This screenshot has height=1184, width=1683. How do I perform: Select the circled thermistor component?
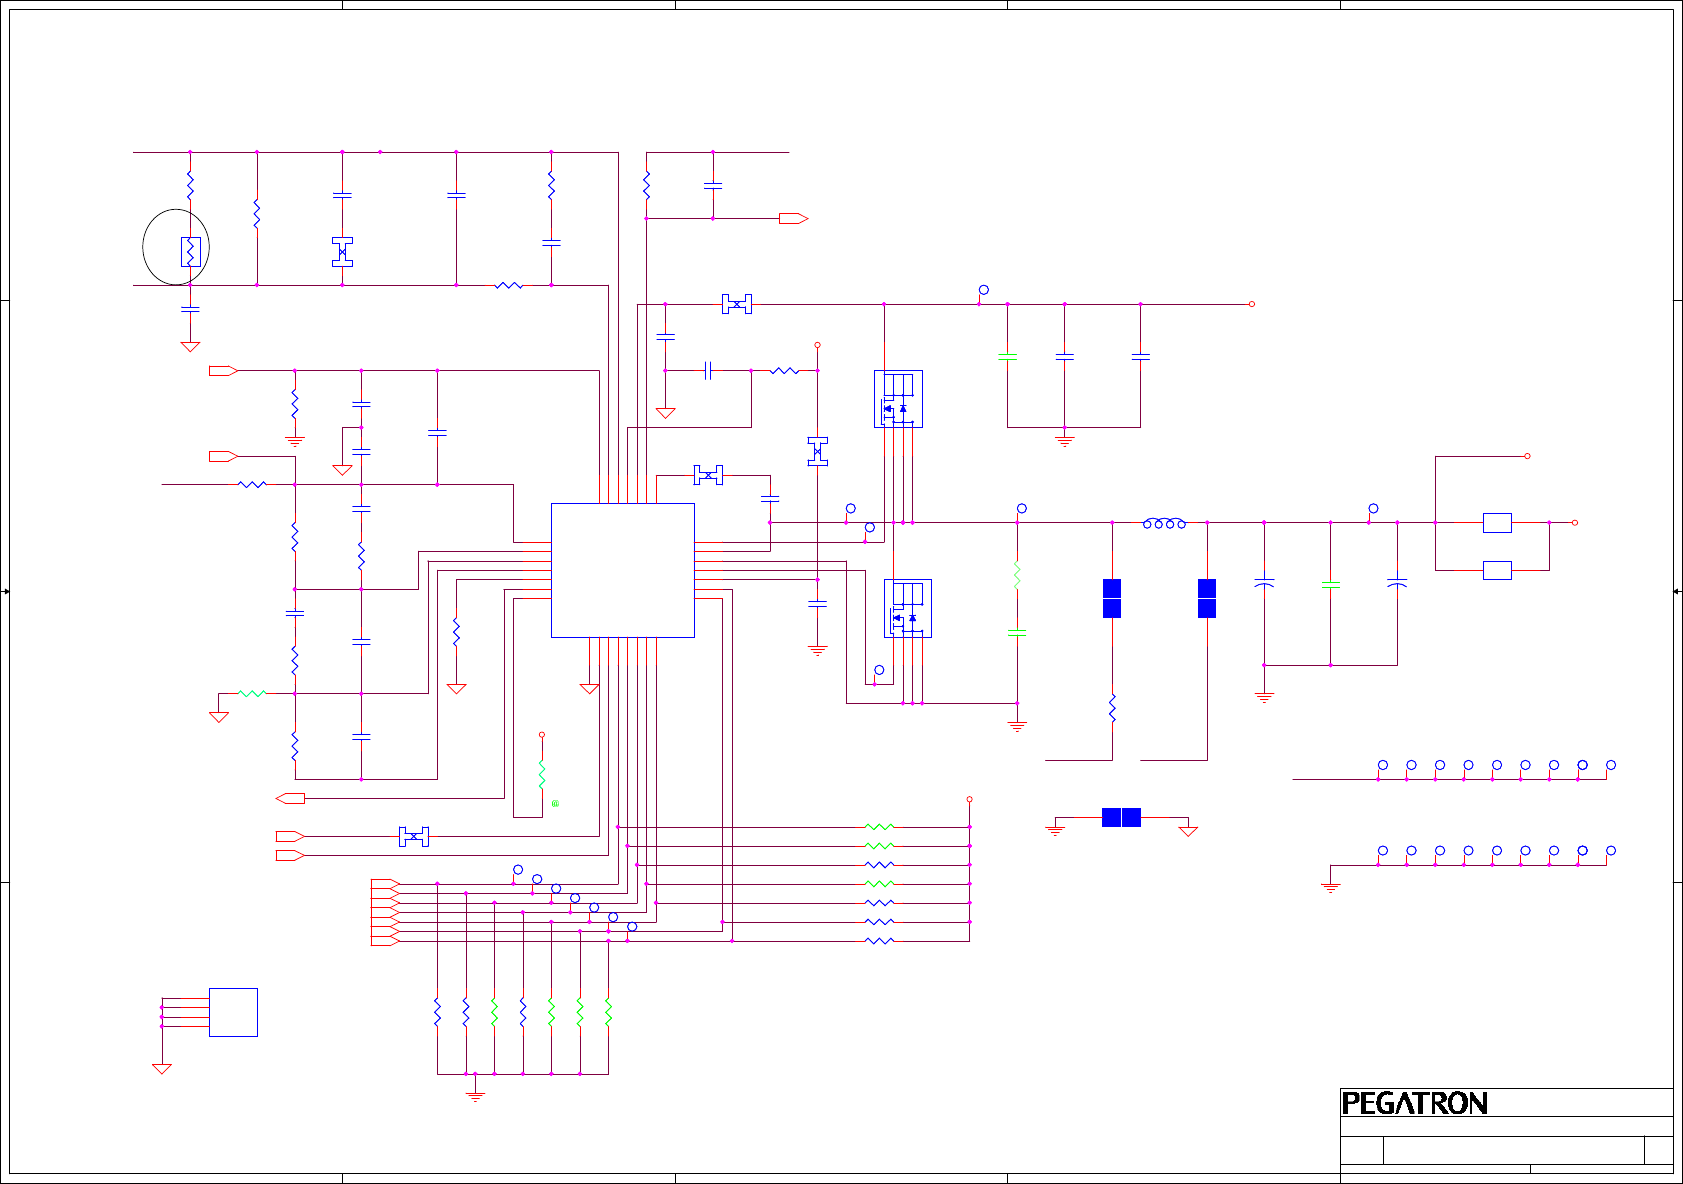191,251
